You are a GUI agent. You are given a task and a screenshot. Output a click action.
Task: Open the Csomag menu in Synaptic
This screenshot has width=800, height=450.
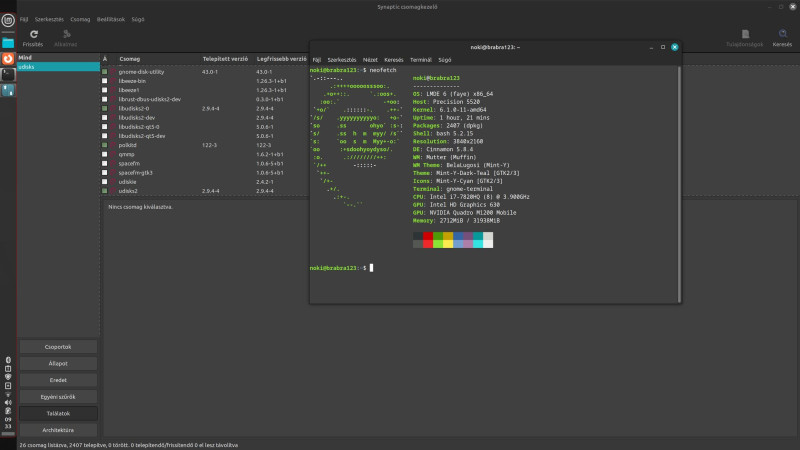click(80, 19)
